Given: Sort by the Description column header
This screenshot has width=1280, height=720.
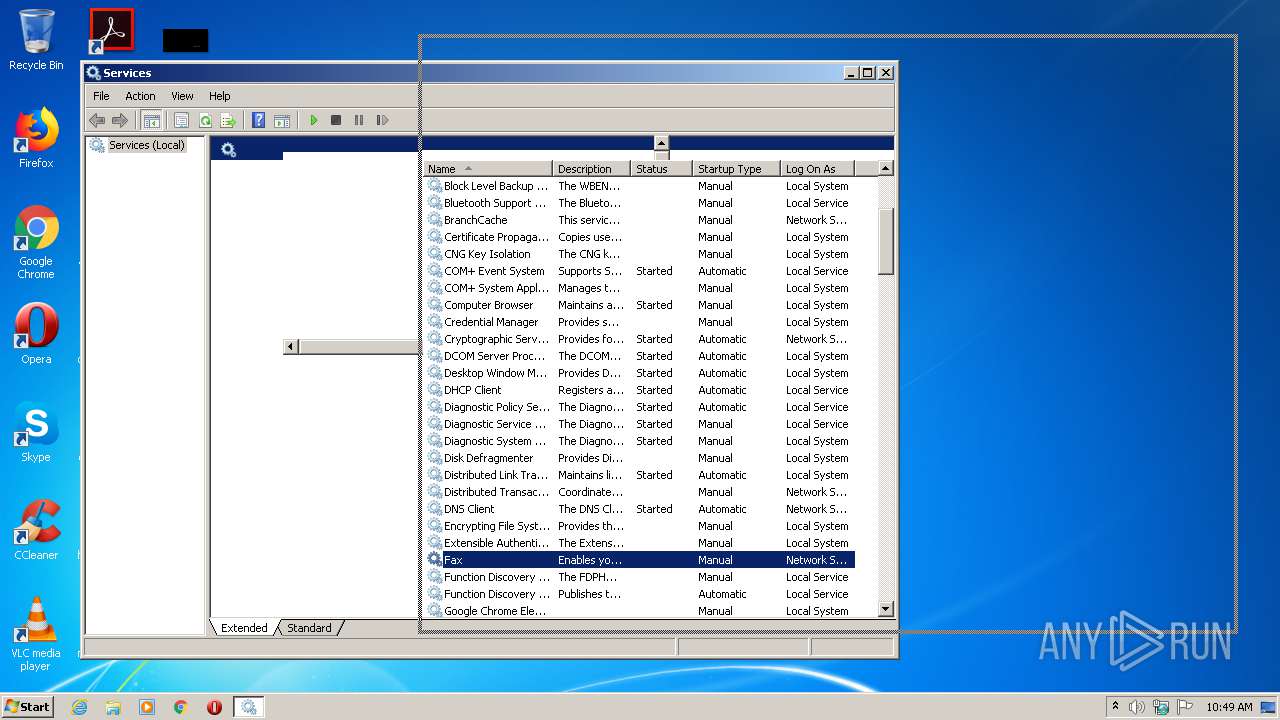Looking at the screenshot, I should click(x=591, y=169).
